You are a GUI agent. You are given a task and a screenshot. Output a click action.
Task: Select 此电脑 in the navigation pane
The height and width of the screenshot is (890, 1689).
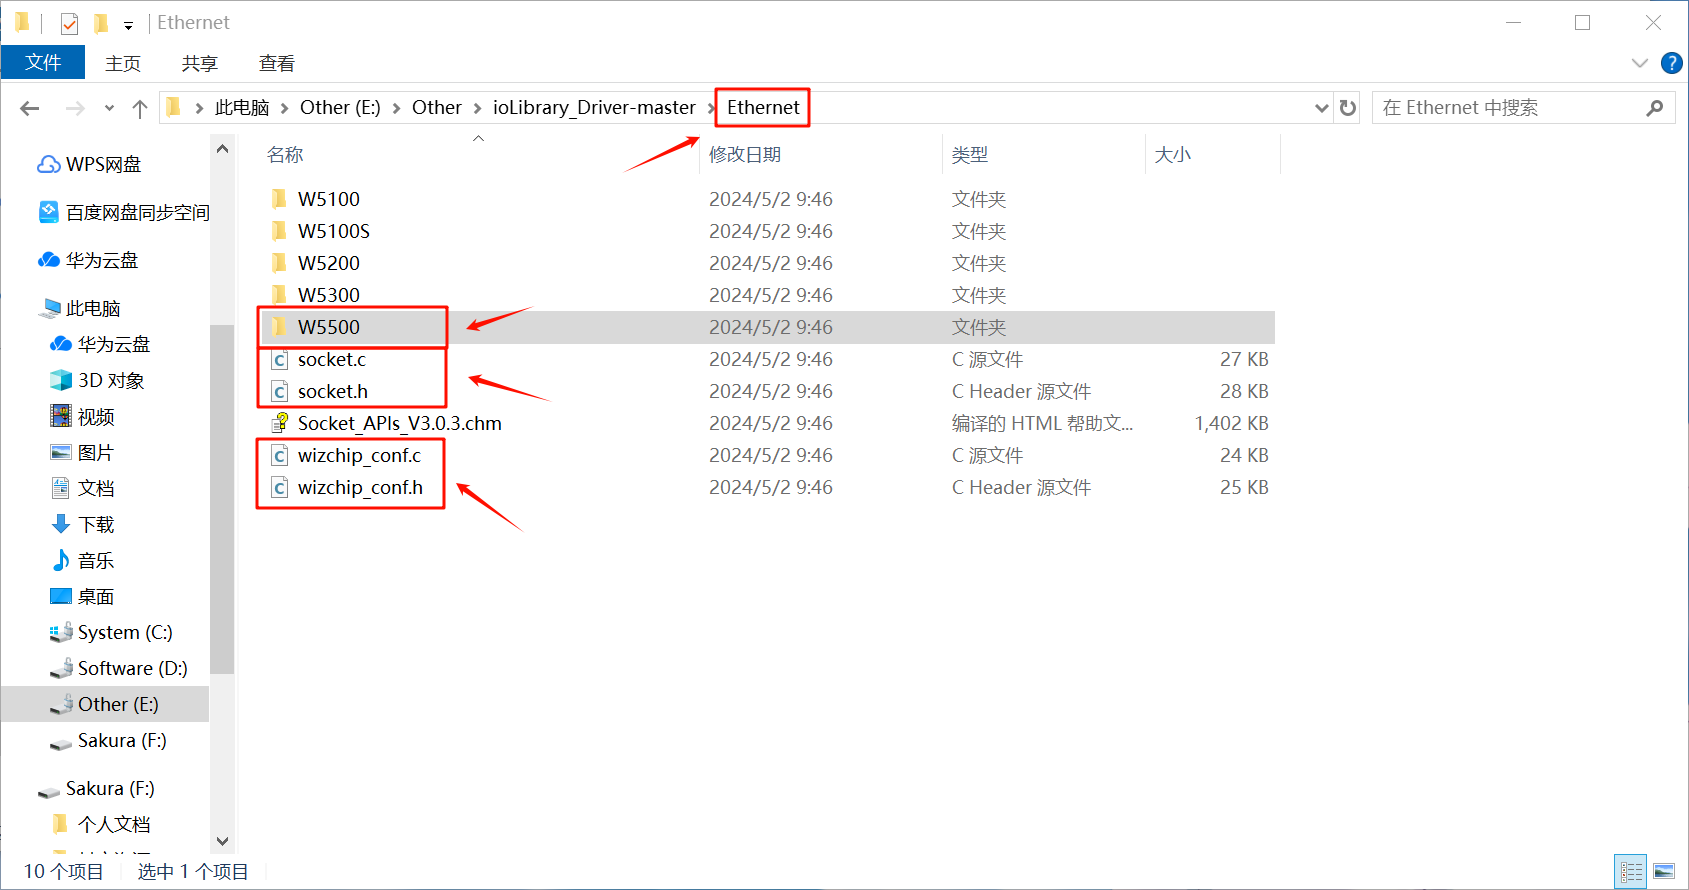click(93, 308)
